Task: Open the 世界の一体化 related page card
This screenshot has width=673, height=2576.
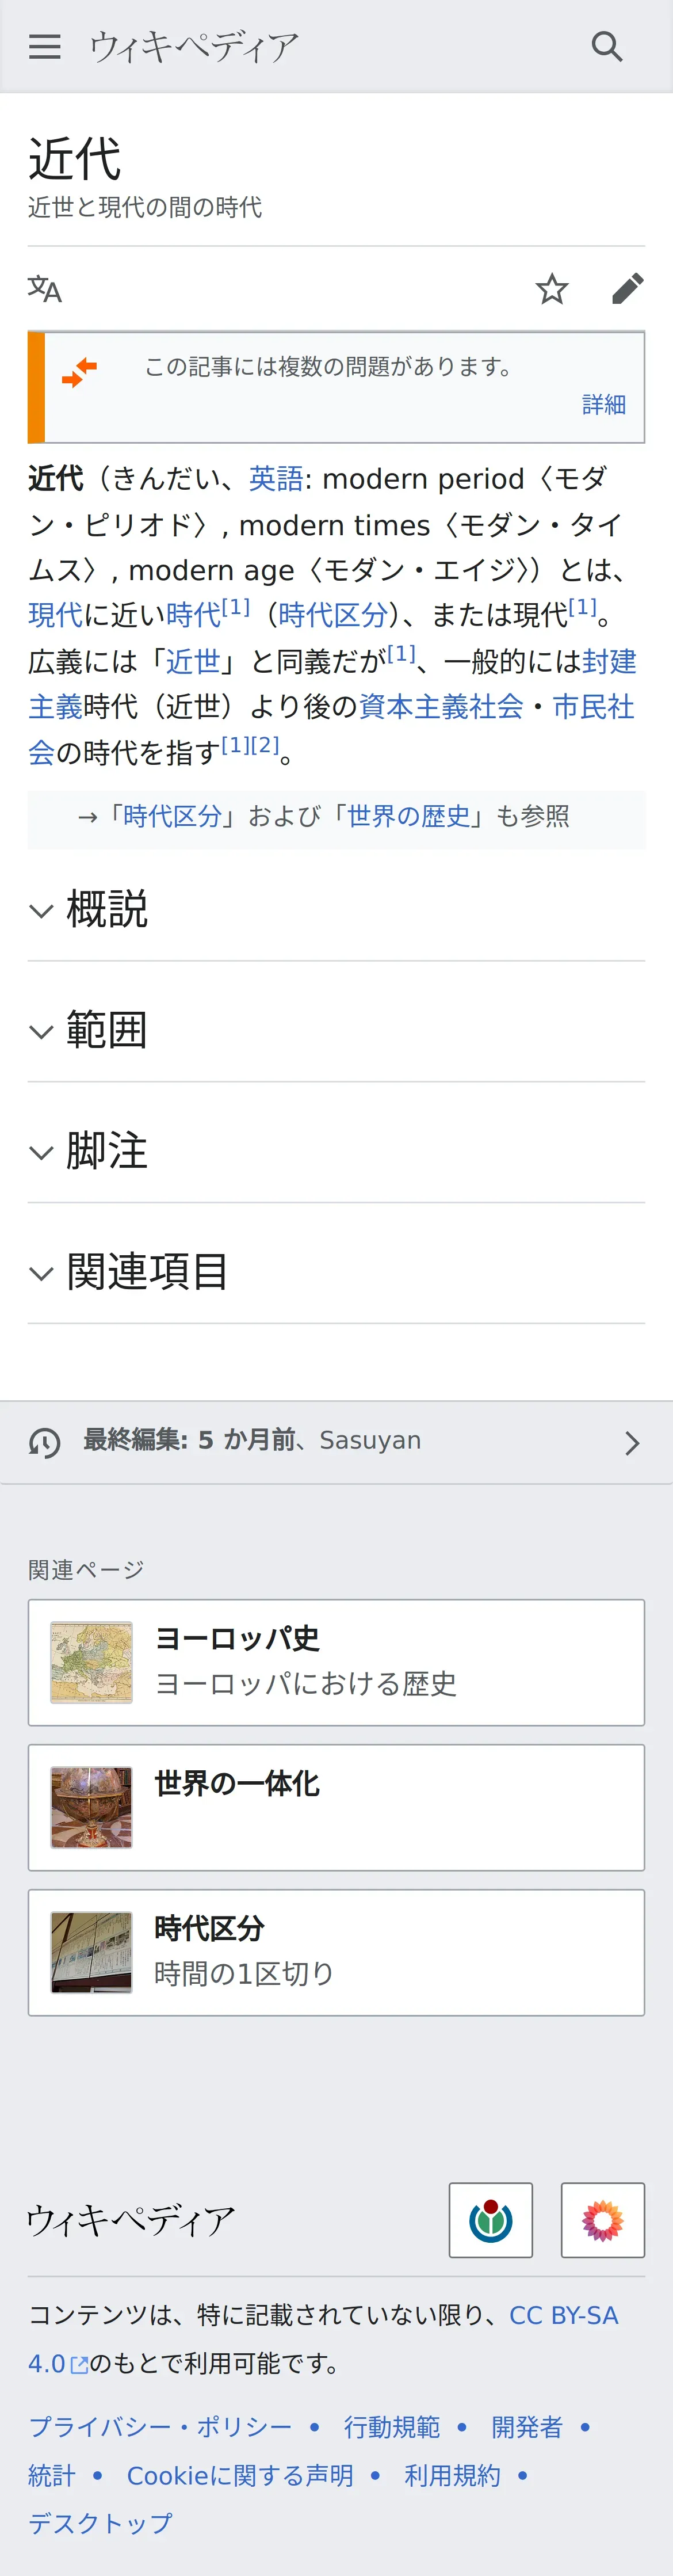Action: pyautogui.click(x=336, y=1807)
